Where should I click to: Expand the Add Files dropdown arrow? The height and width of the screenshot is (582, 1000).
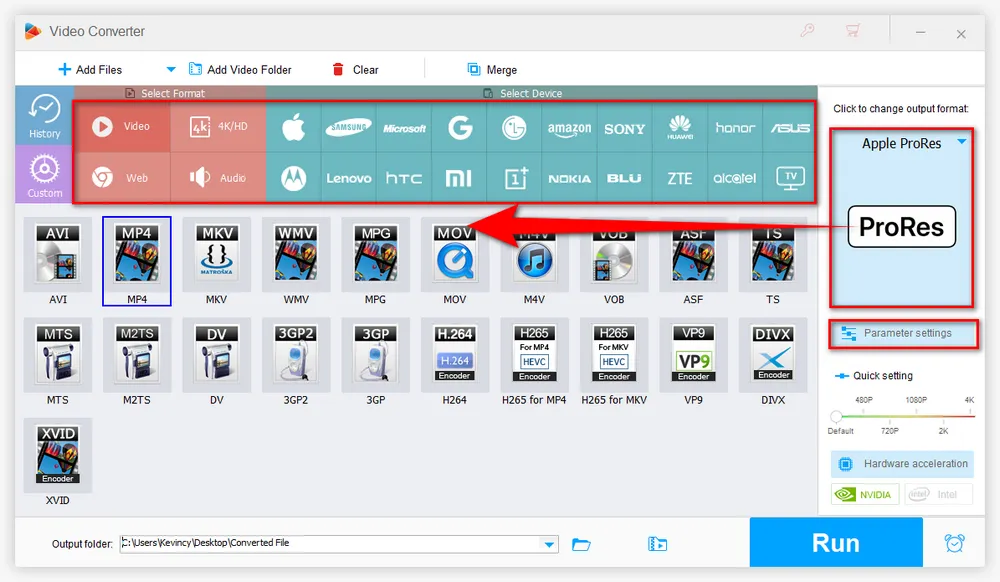(170, 70)
